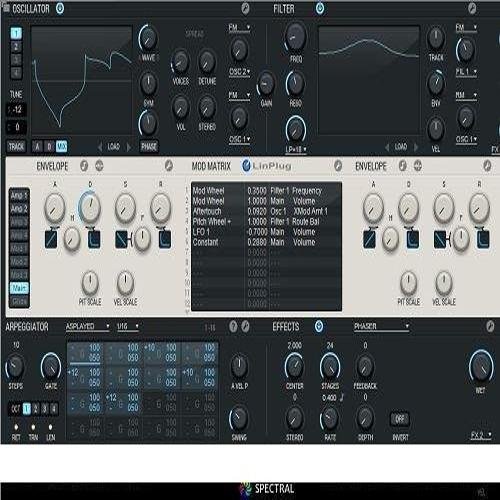The image size is (500, 500).
Task: Select oscillator number 2
Action: [16, 47]
